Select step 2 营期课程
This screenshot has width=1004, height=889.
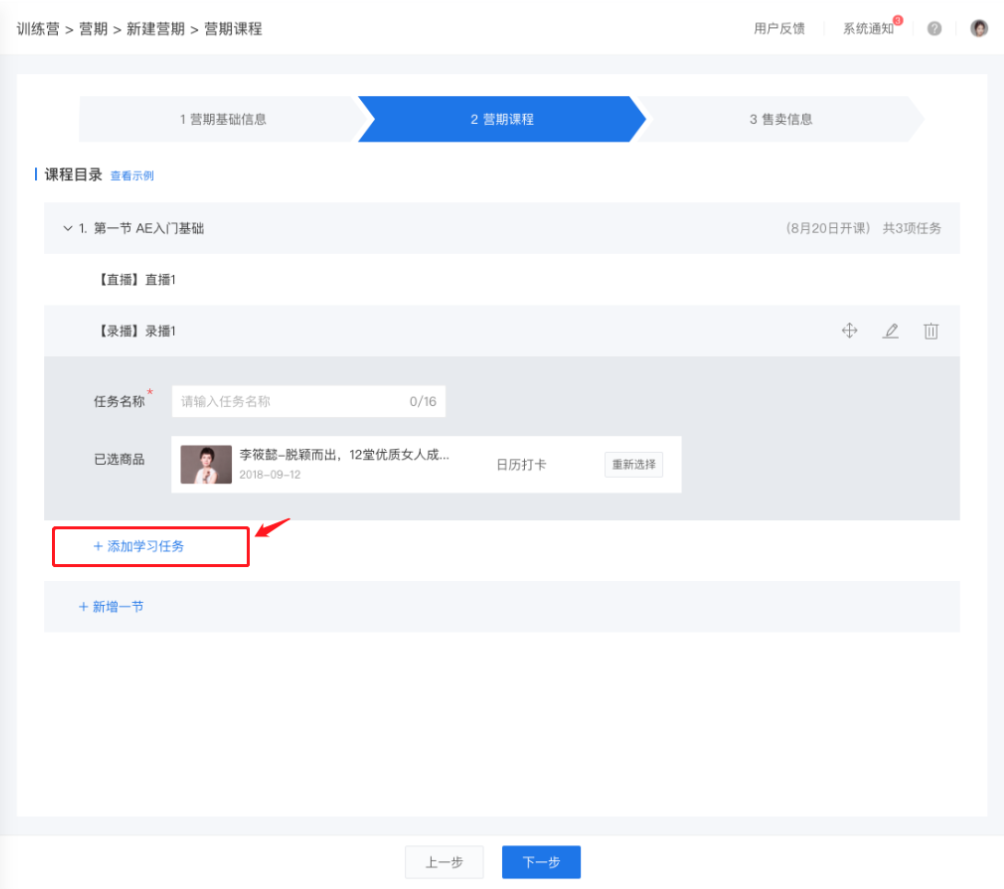[501, 119]
